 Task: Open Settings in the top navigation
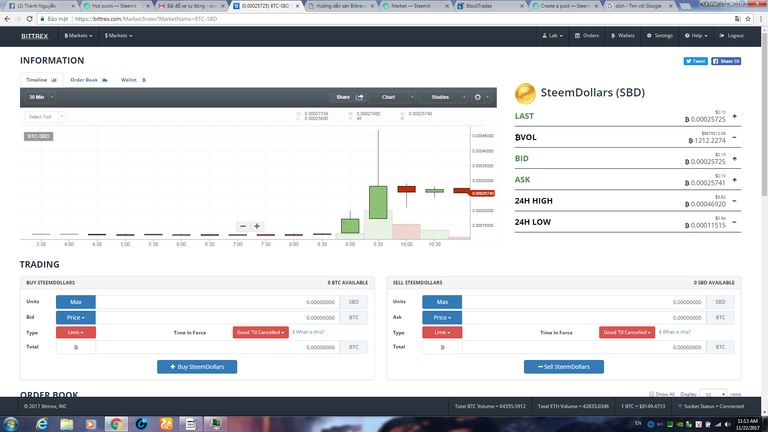(660, 36)
